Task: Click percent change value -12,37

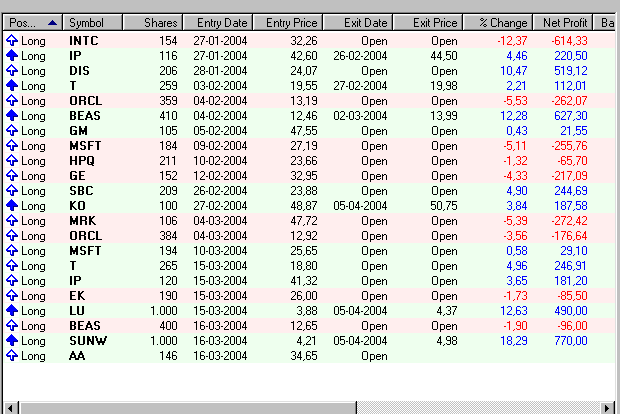Action: [x=512, y=41]
